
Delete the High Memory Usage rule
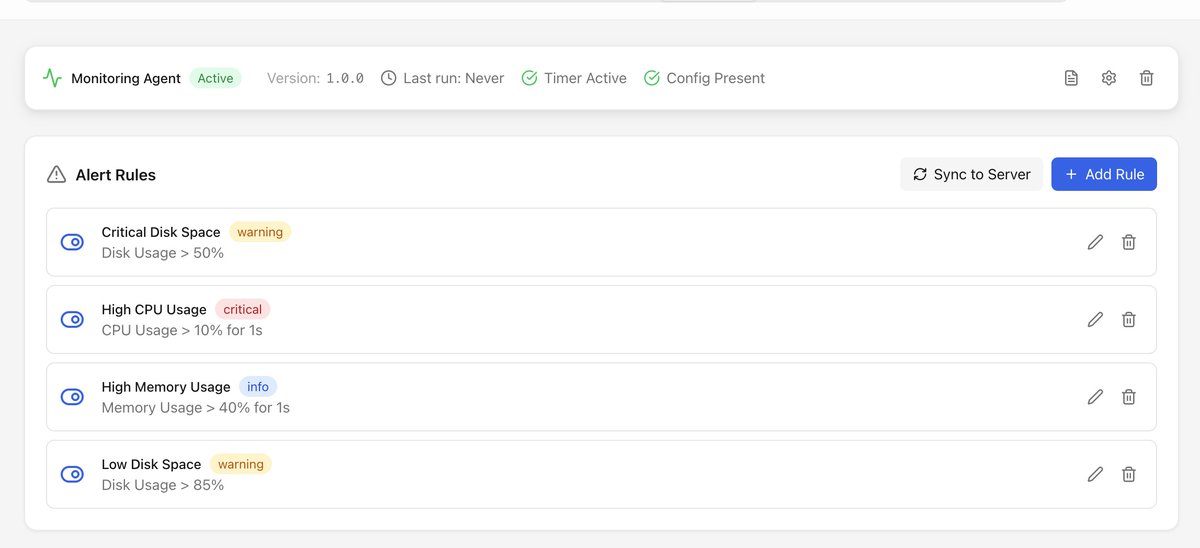coord(1129,397)
